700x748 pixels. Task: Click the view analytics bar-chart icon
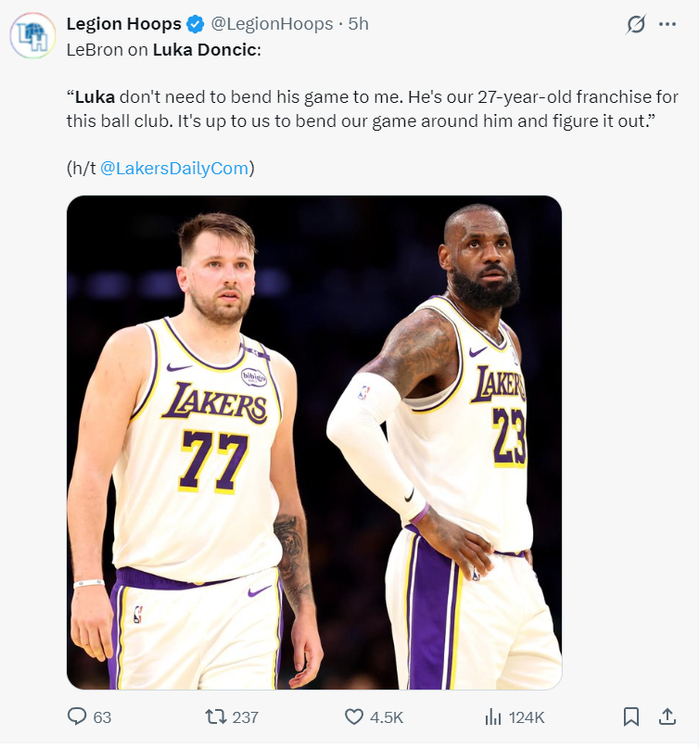click(493, 717)
